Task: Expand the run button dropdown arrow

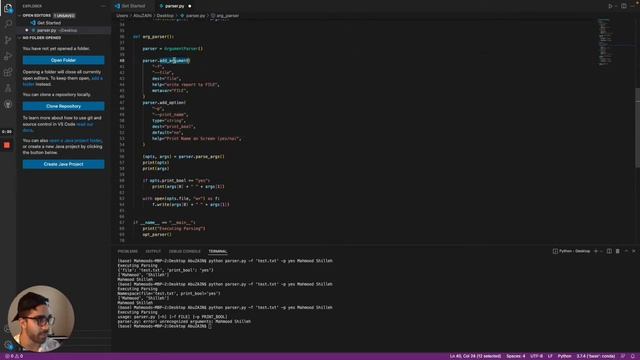Action: [x=616, y=6]
